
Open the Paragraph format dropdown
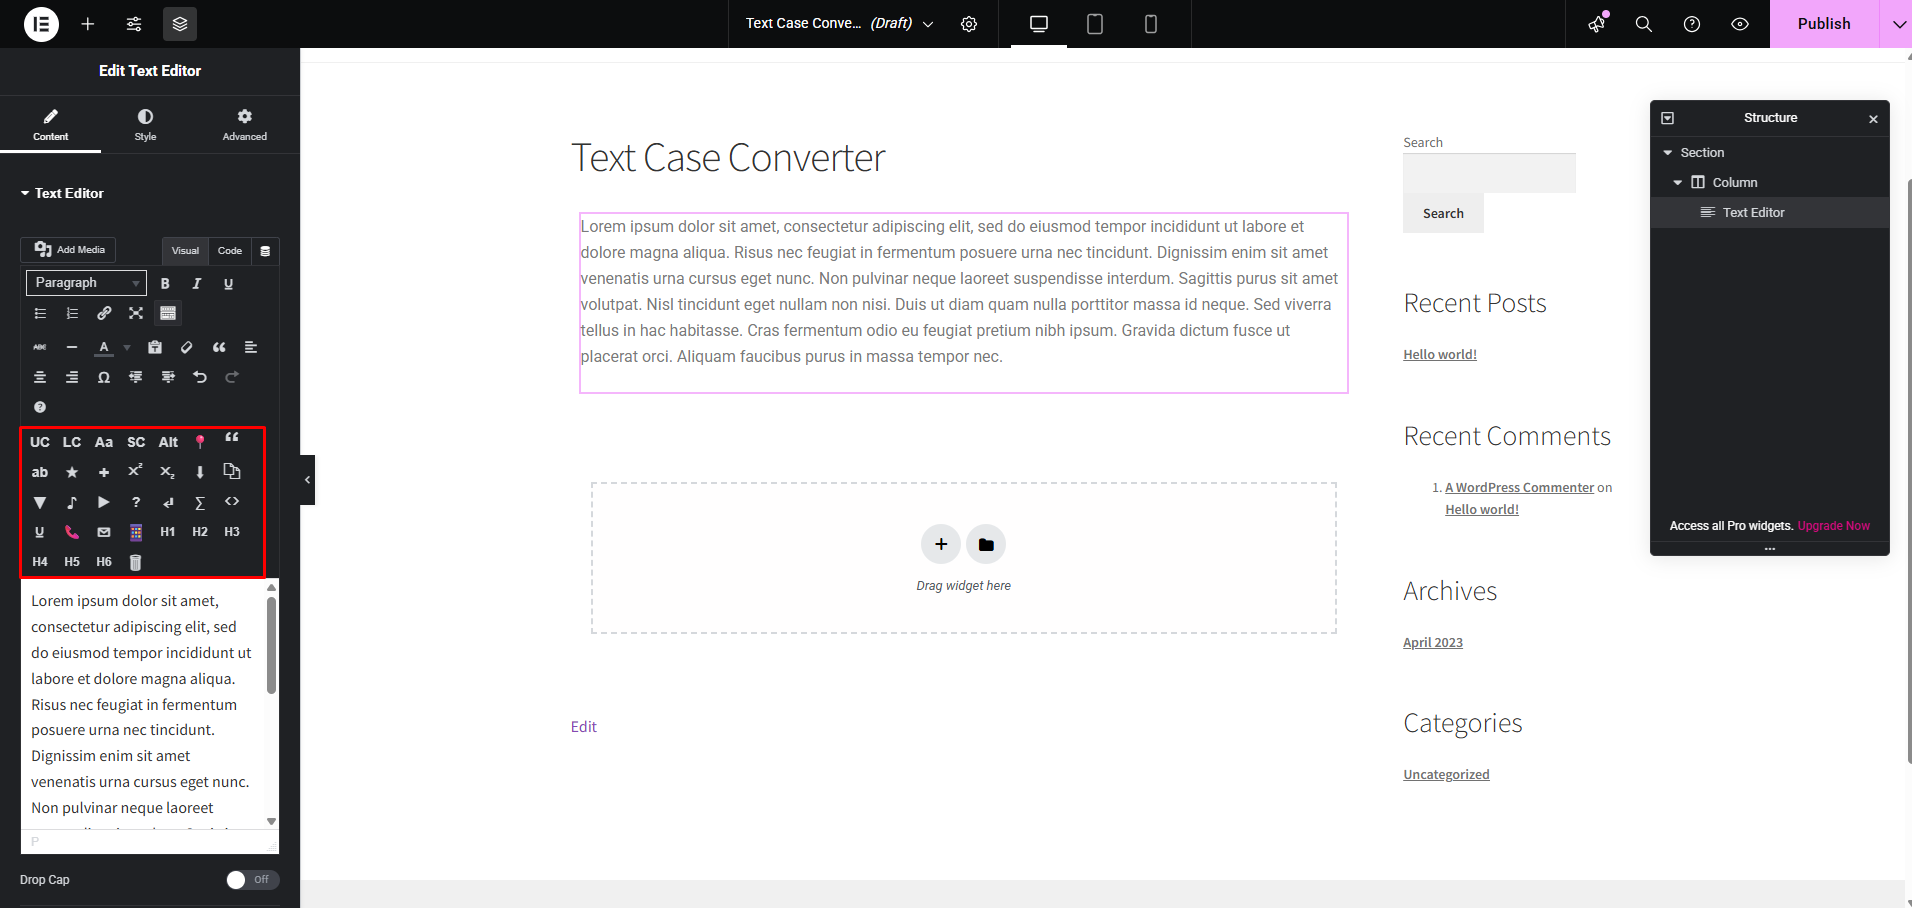click(86, 283)
